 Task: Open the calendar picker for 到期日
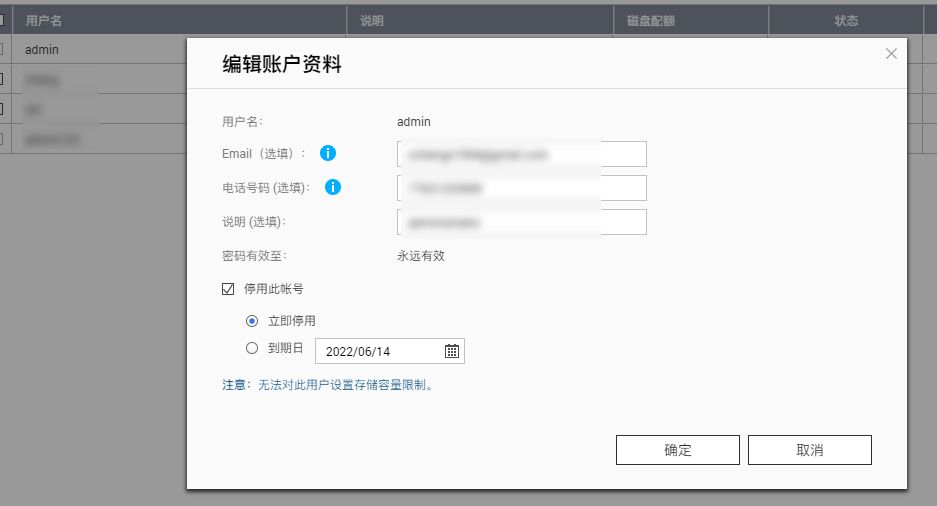click(x=452, y=351)
